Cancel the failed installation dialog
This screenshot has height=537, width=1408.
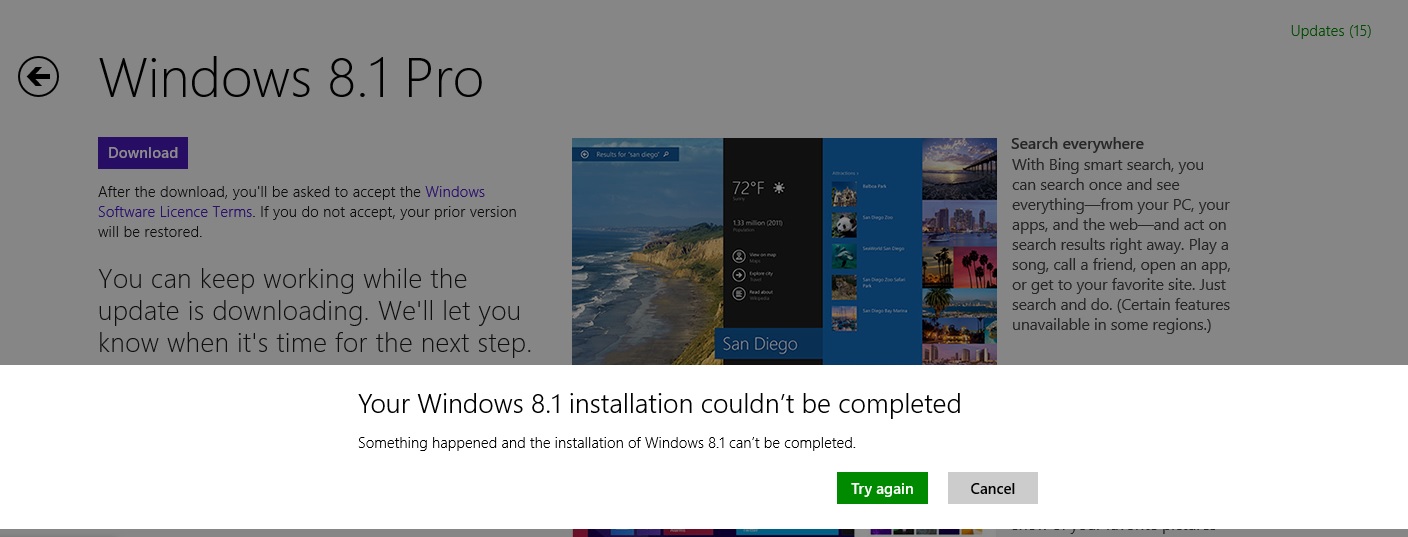(x=992, y=488)
